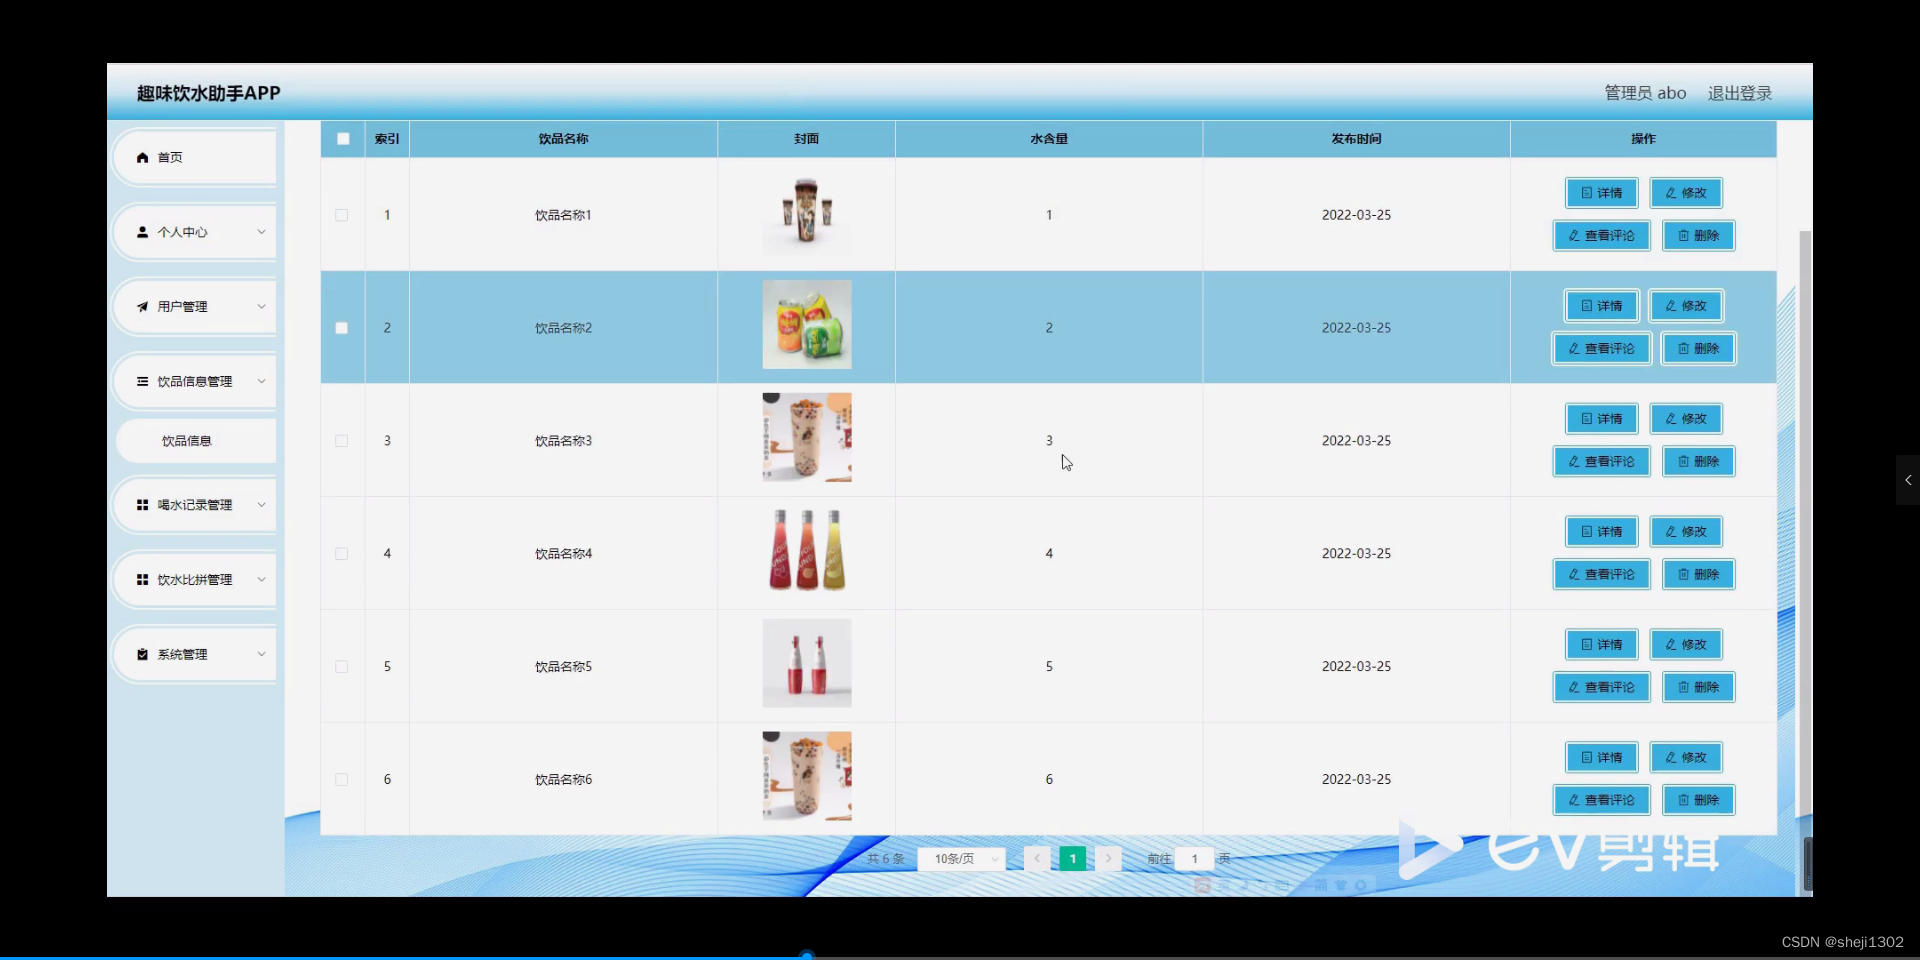This screenshot has height=960, width=1920.
Task: Check the checkbox for 饮品名称3
Action: (x=341, y=441)
